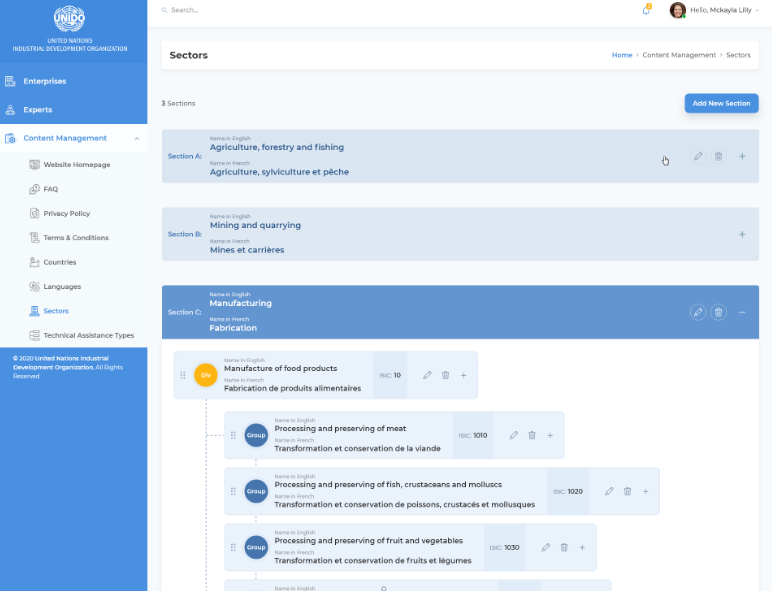Image resolution: width=772 pixels, height=591 pixels.
Task: Click edit pencil for Section C Manufacturing
Action: click(698, 312)
